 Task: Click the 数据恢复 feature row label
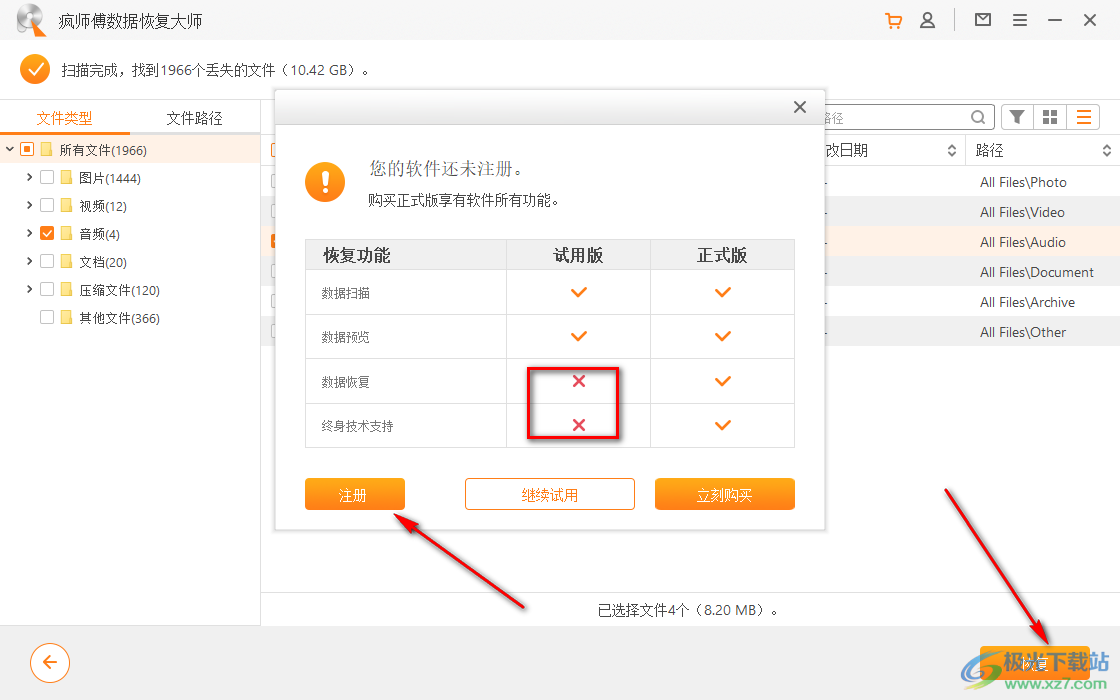point(345,382)
